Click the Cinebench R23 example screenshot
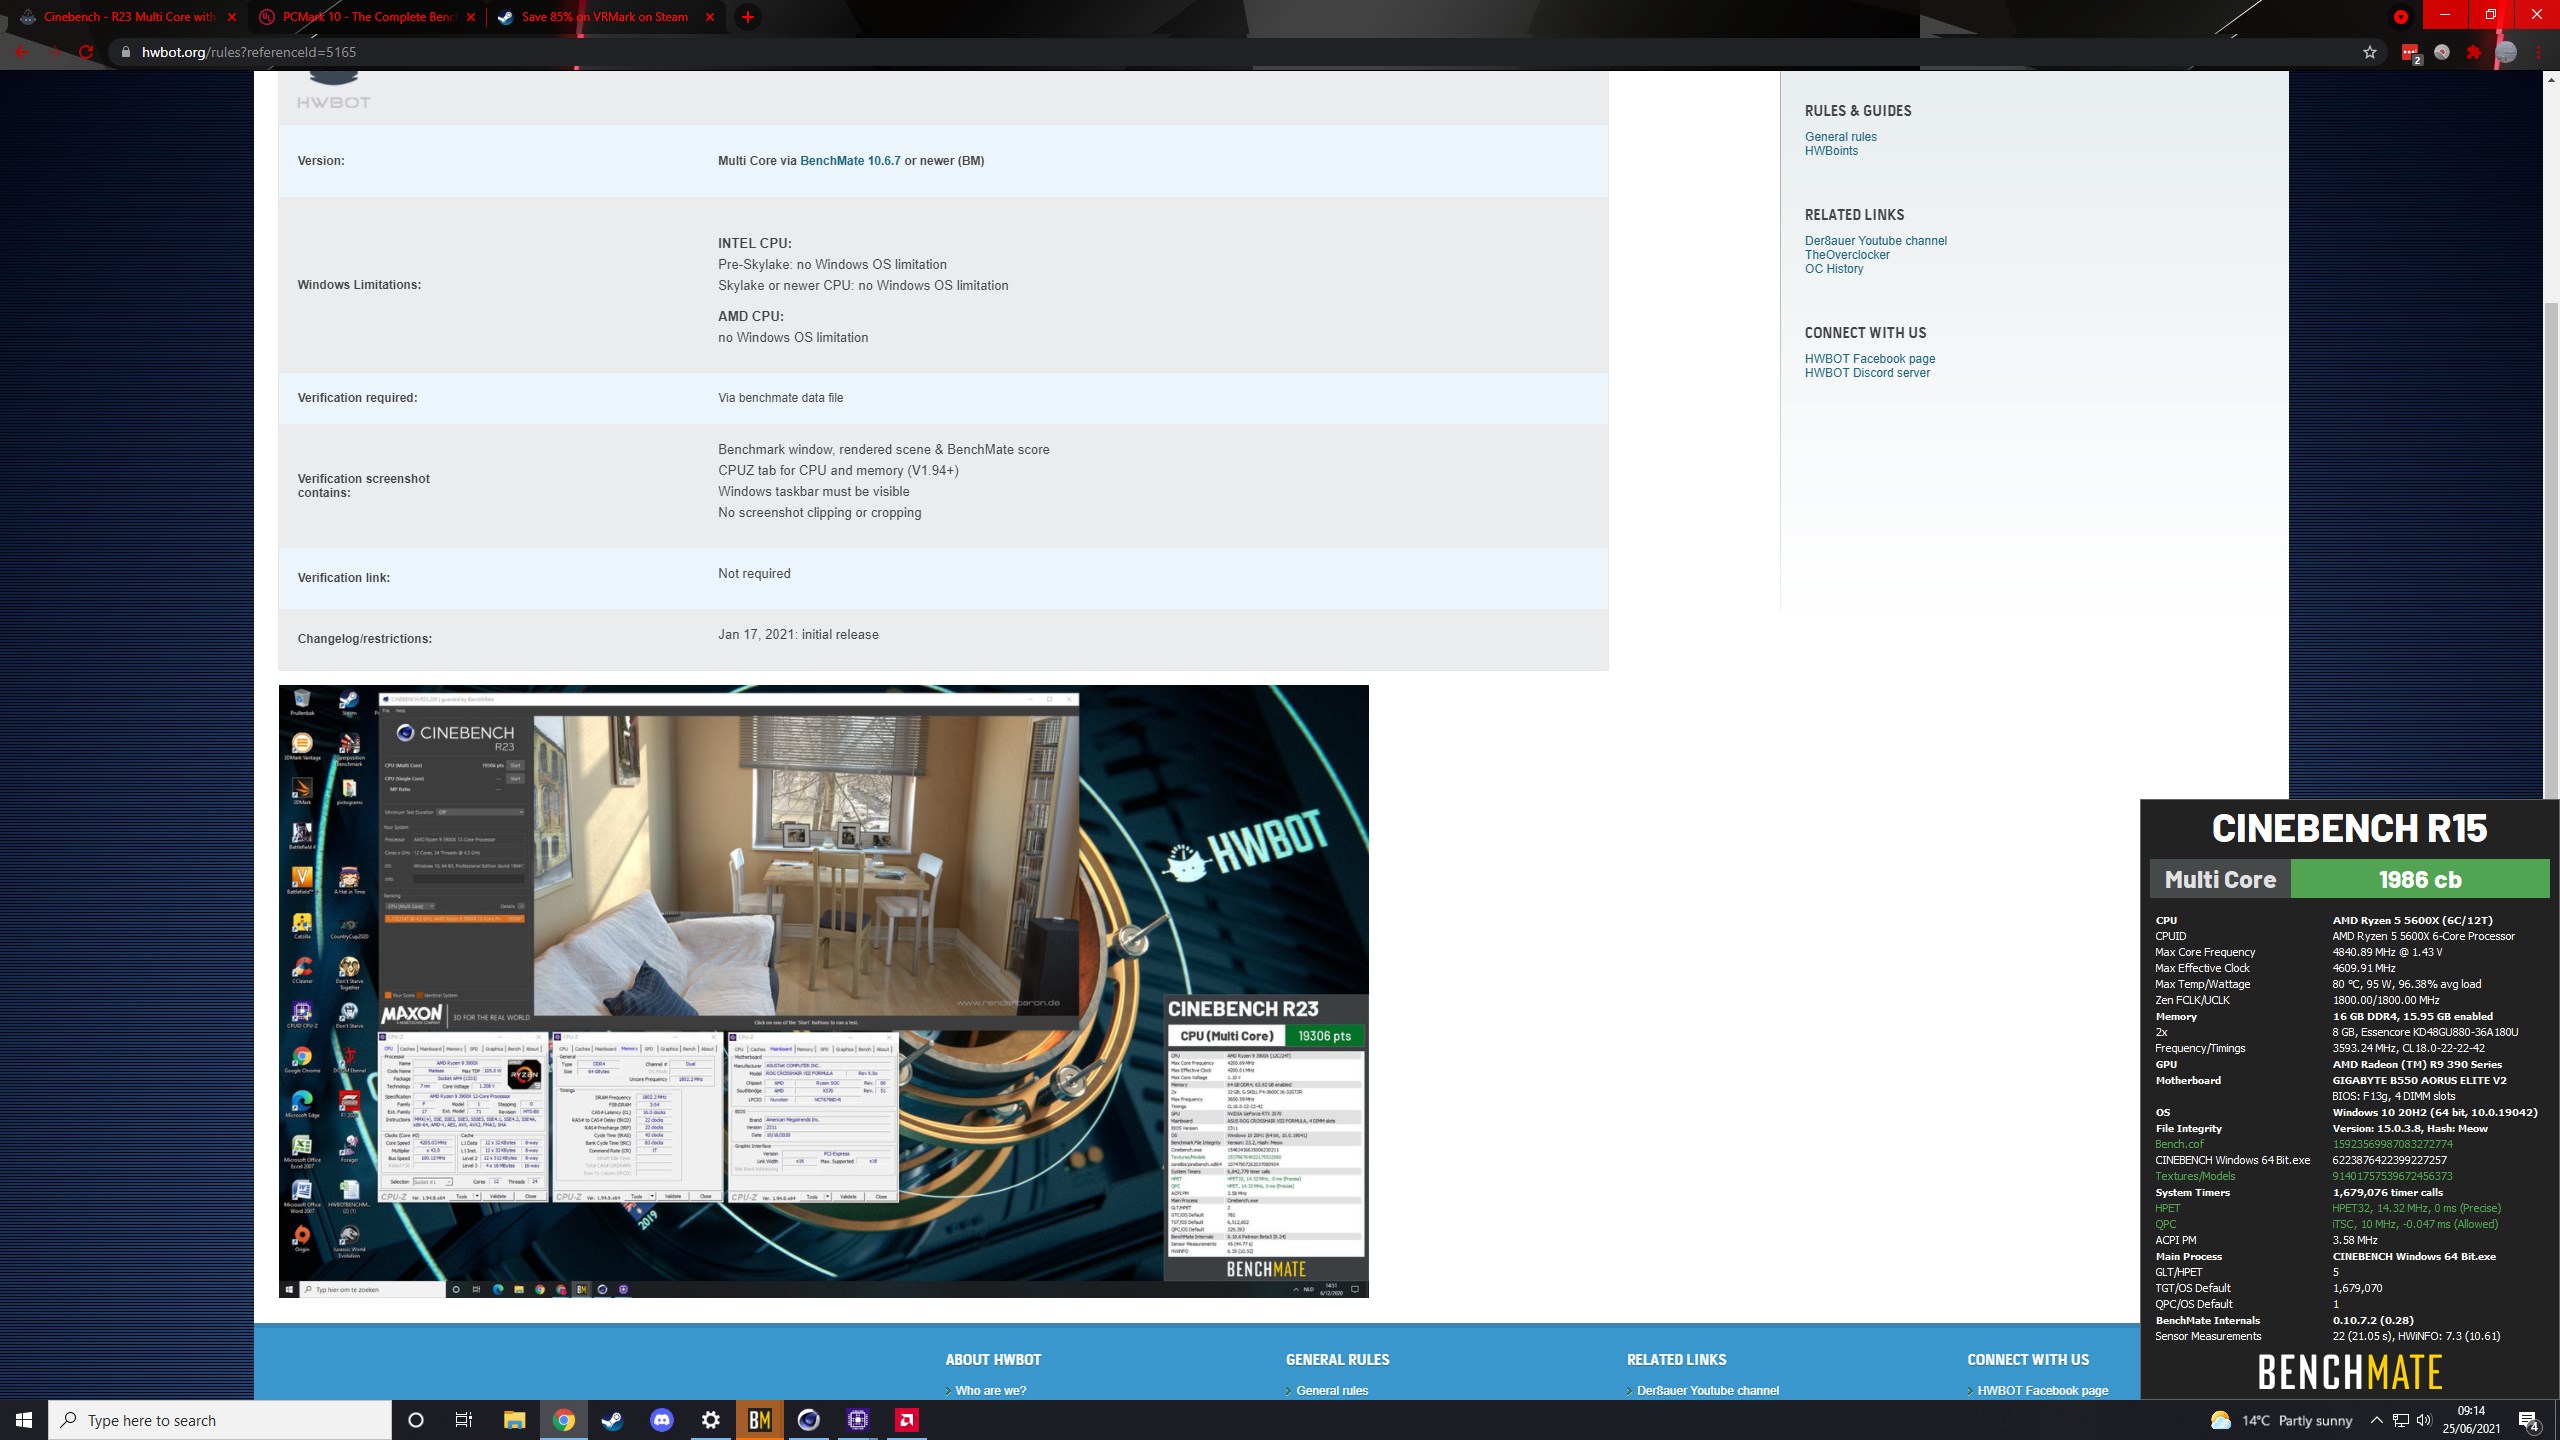This screenshot has width=2560, height=1440. [823, 991]
